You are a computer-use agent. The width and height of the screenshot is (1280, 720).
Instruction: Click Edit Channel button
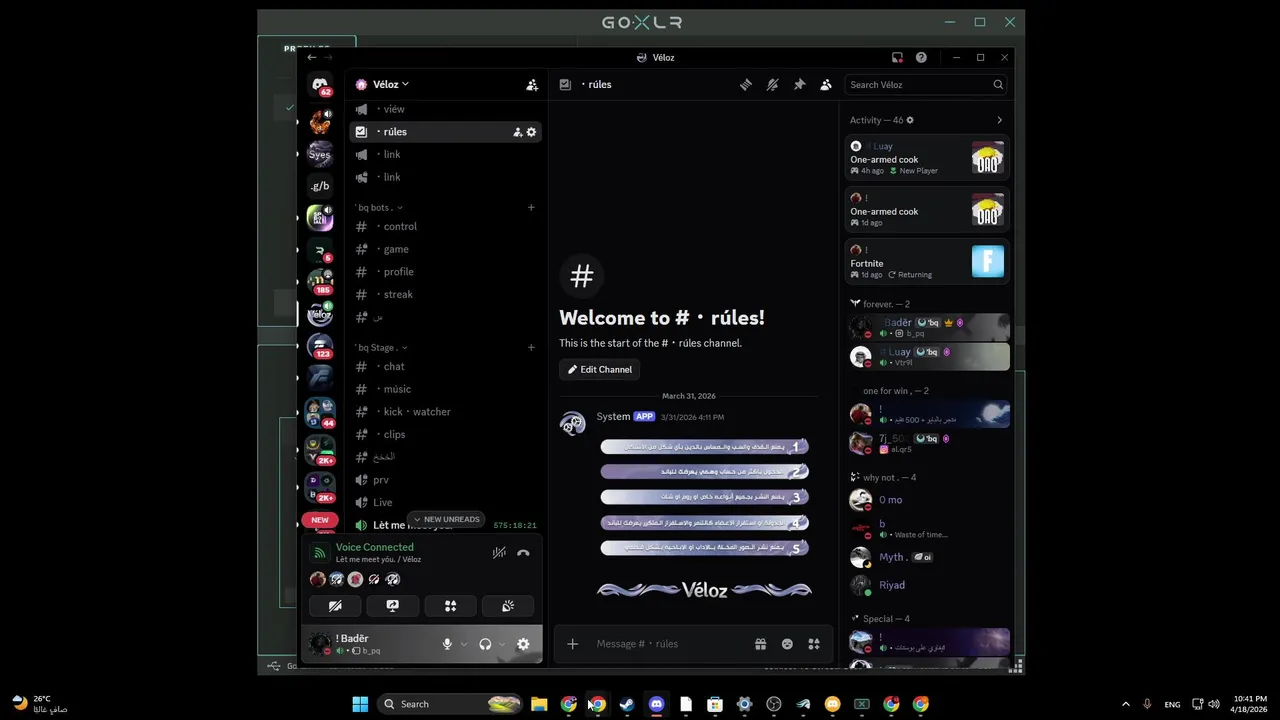point(600,370)
